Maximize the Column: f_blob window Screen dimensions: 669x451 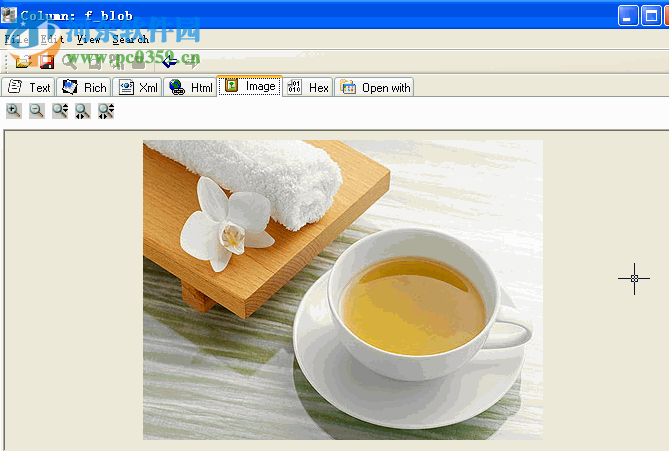[x=651, y=16]
